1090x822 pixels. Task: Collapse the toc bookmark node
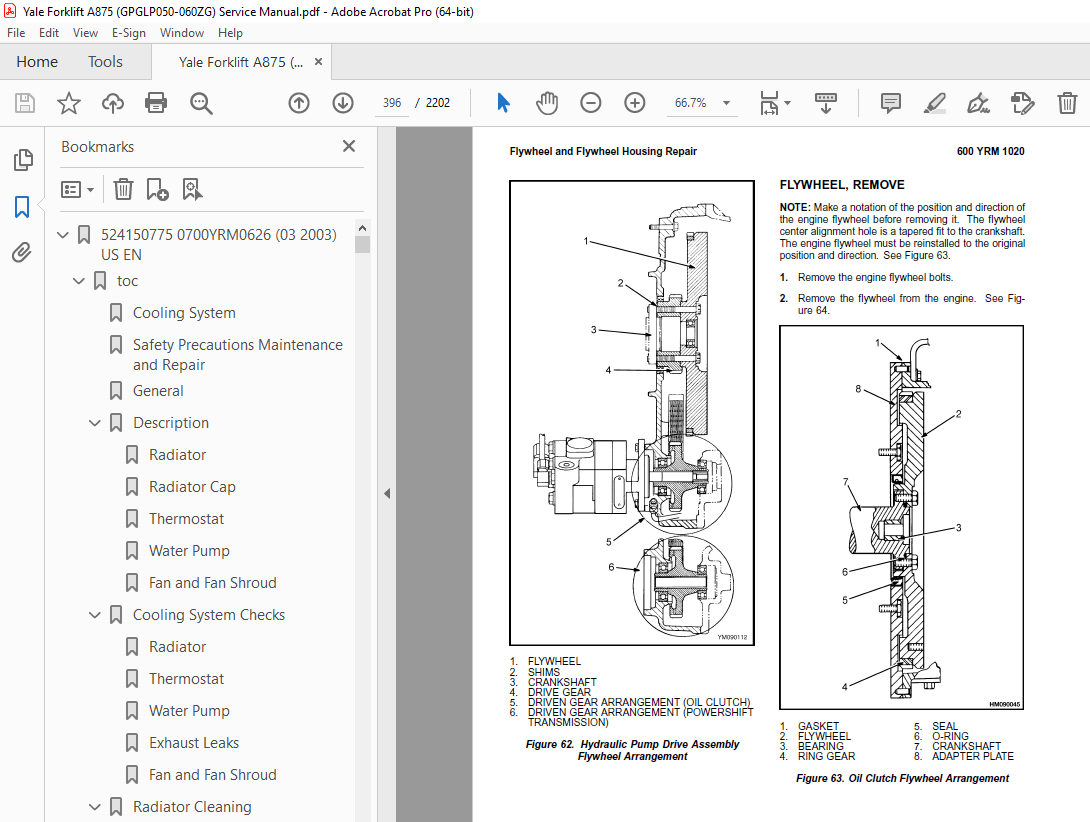(x=79, y=281)
